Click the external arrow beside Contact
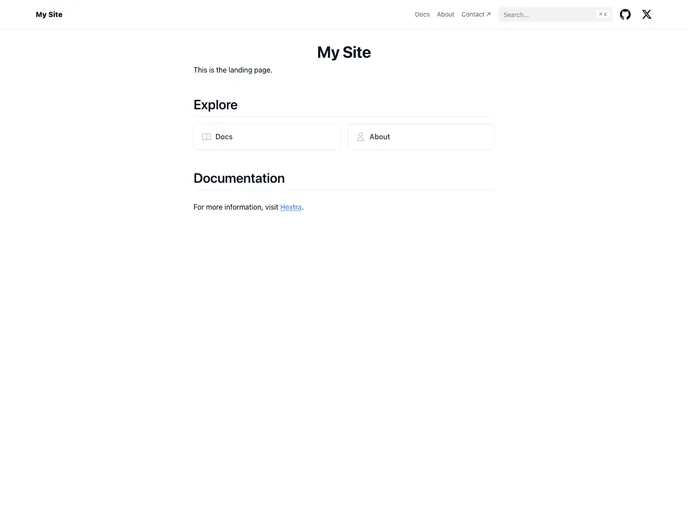Image resolution: width=688 pixels, height=512 pixels. (x=488, y=14)
